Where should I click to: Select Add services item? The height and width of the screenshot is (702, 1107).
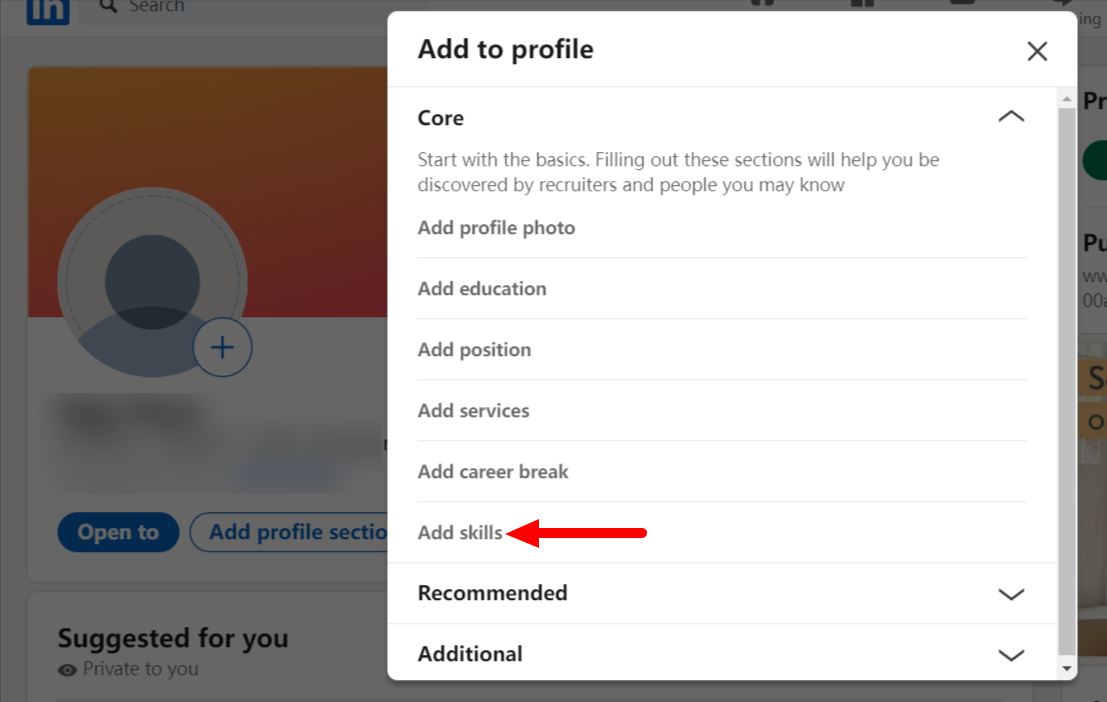pyautogui.click(x=473, y=410)
